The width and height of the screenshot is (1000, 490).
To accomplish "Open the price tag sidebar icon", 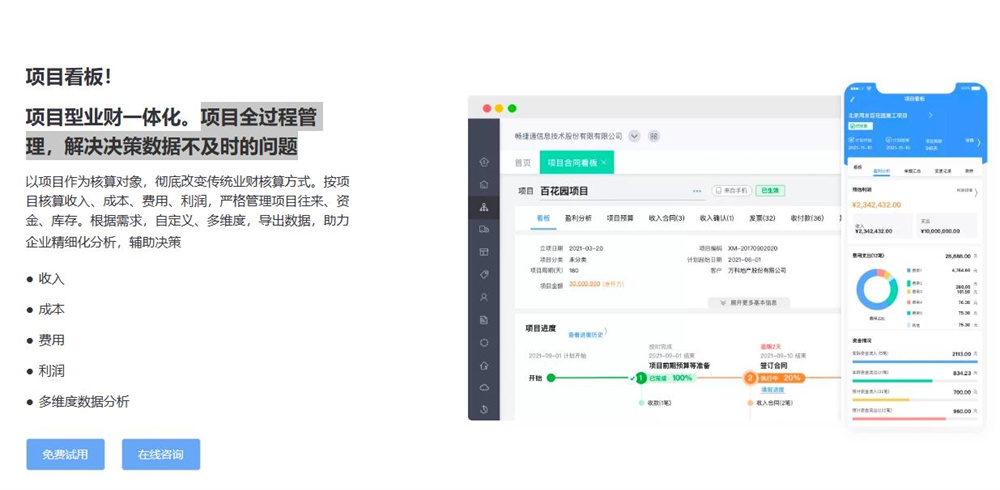I will [x=484, y=275].
